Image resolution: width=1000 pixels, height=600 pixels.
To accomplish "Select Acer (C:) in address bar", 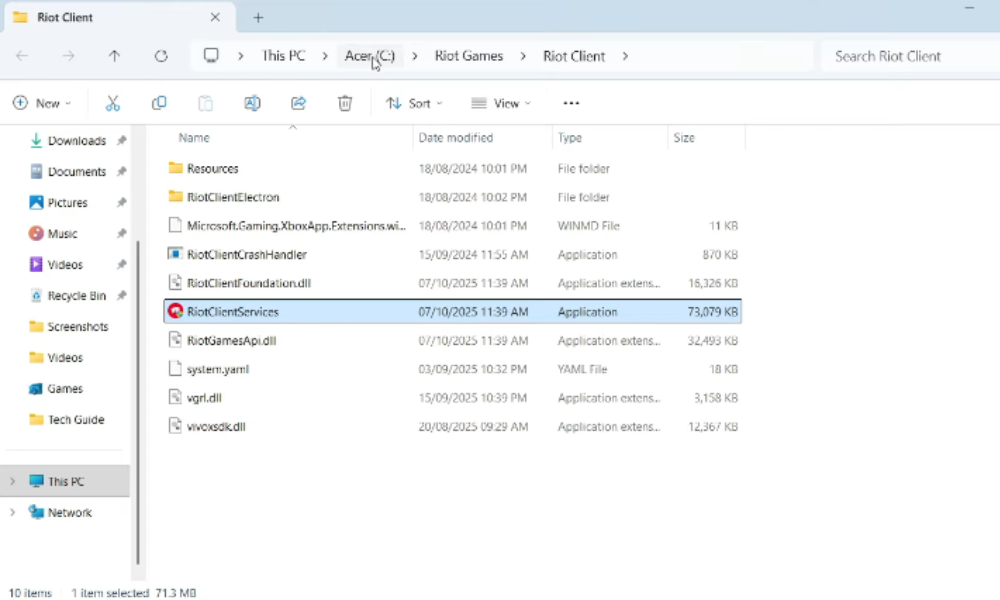I will (x=370, y=56).
